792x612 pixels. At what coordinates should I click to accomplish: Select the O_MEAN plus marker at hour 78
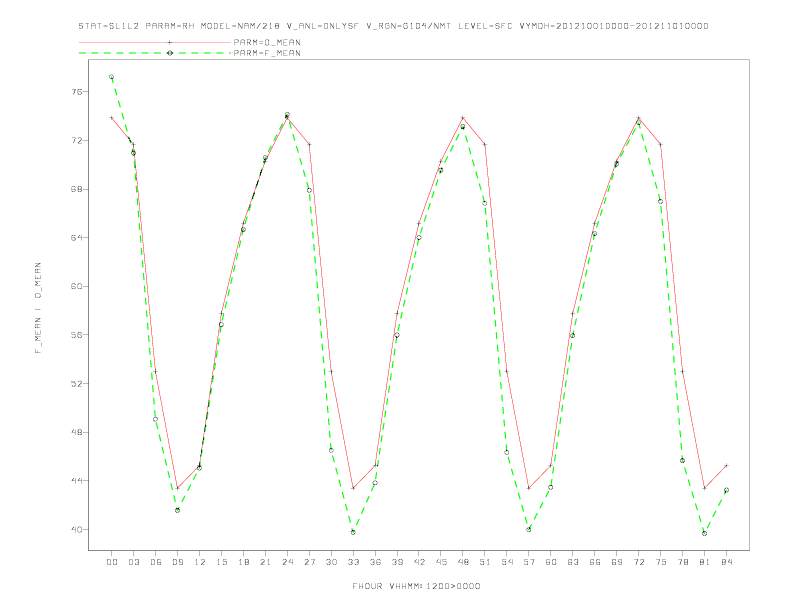682,372
